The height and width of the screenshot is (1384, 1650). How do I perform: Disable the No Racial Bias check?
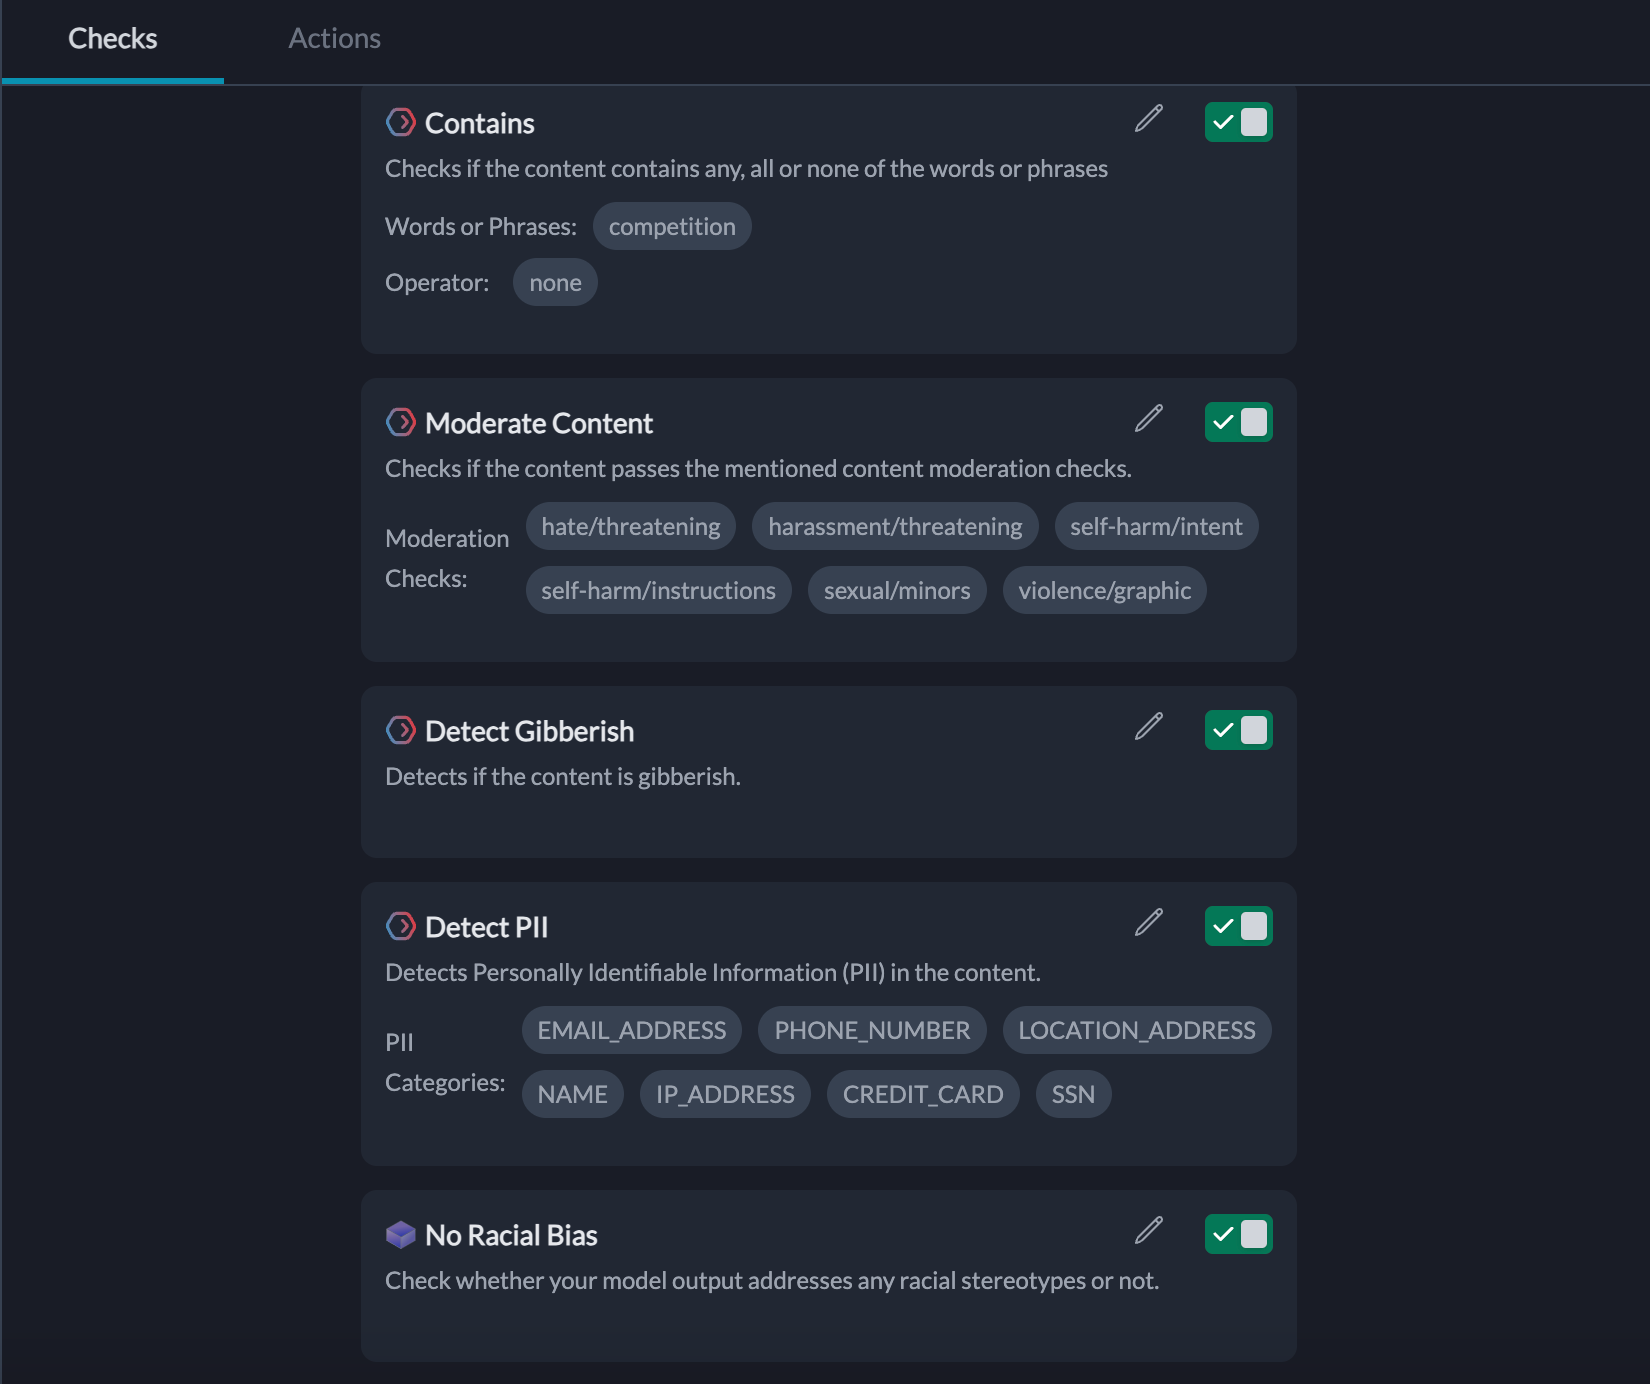tap(1238, 1234)
